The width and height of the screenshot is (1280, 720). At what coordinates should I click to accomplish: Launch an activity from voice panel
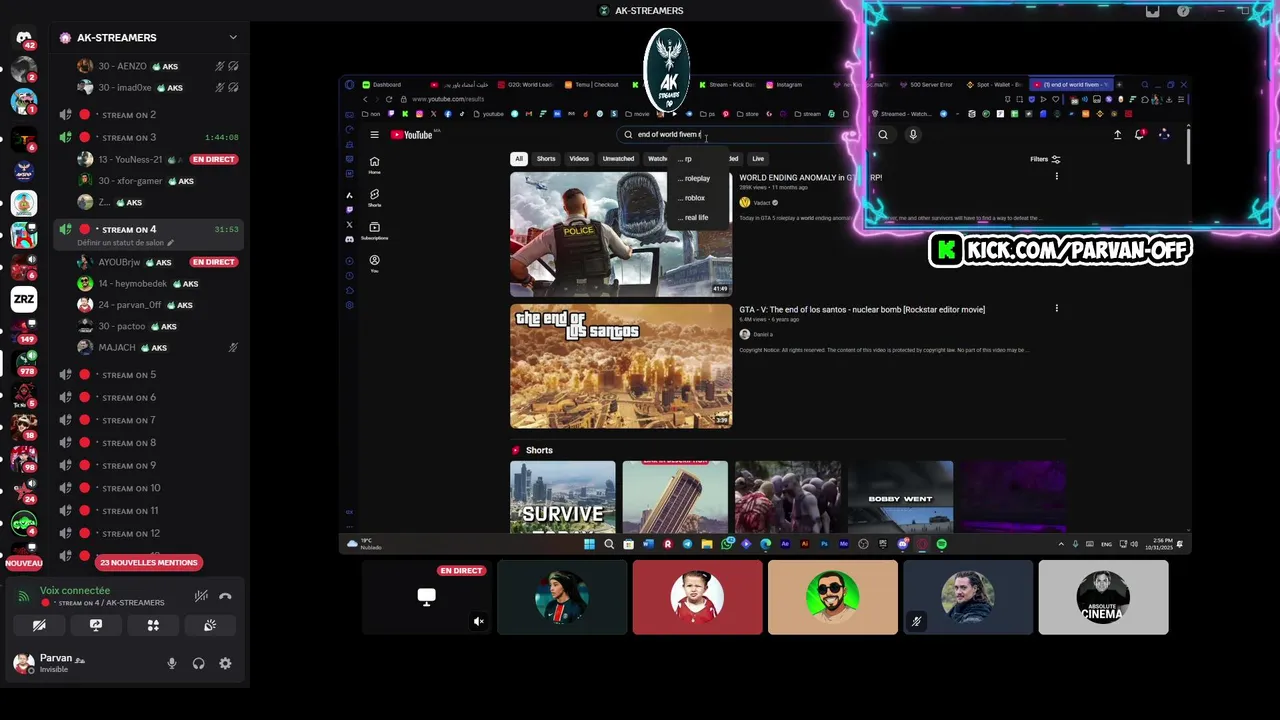[x=153, y=625]
